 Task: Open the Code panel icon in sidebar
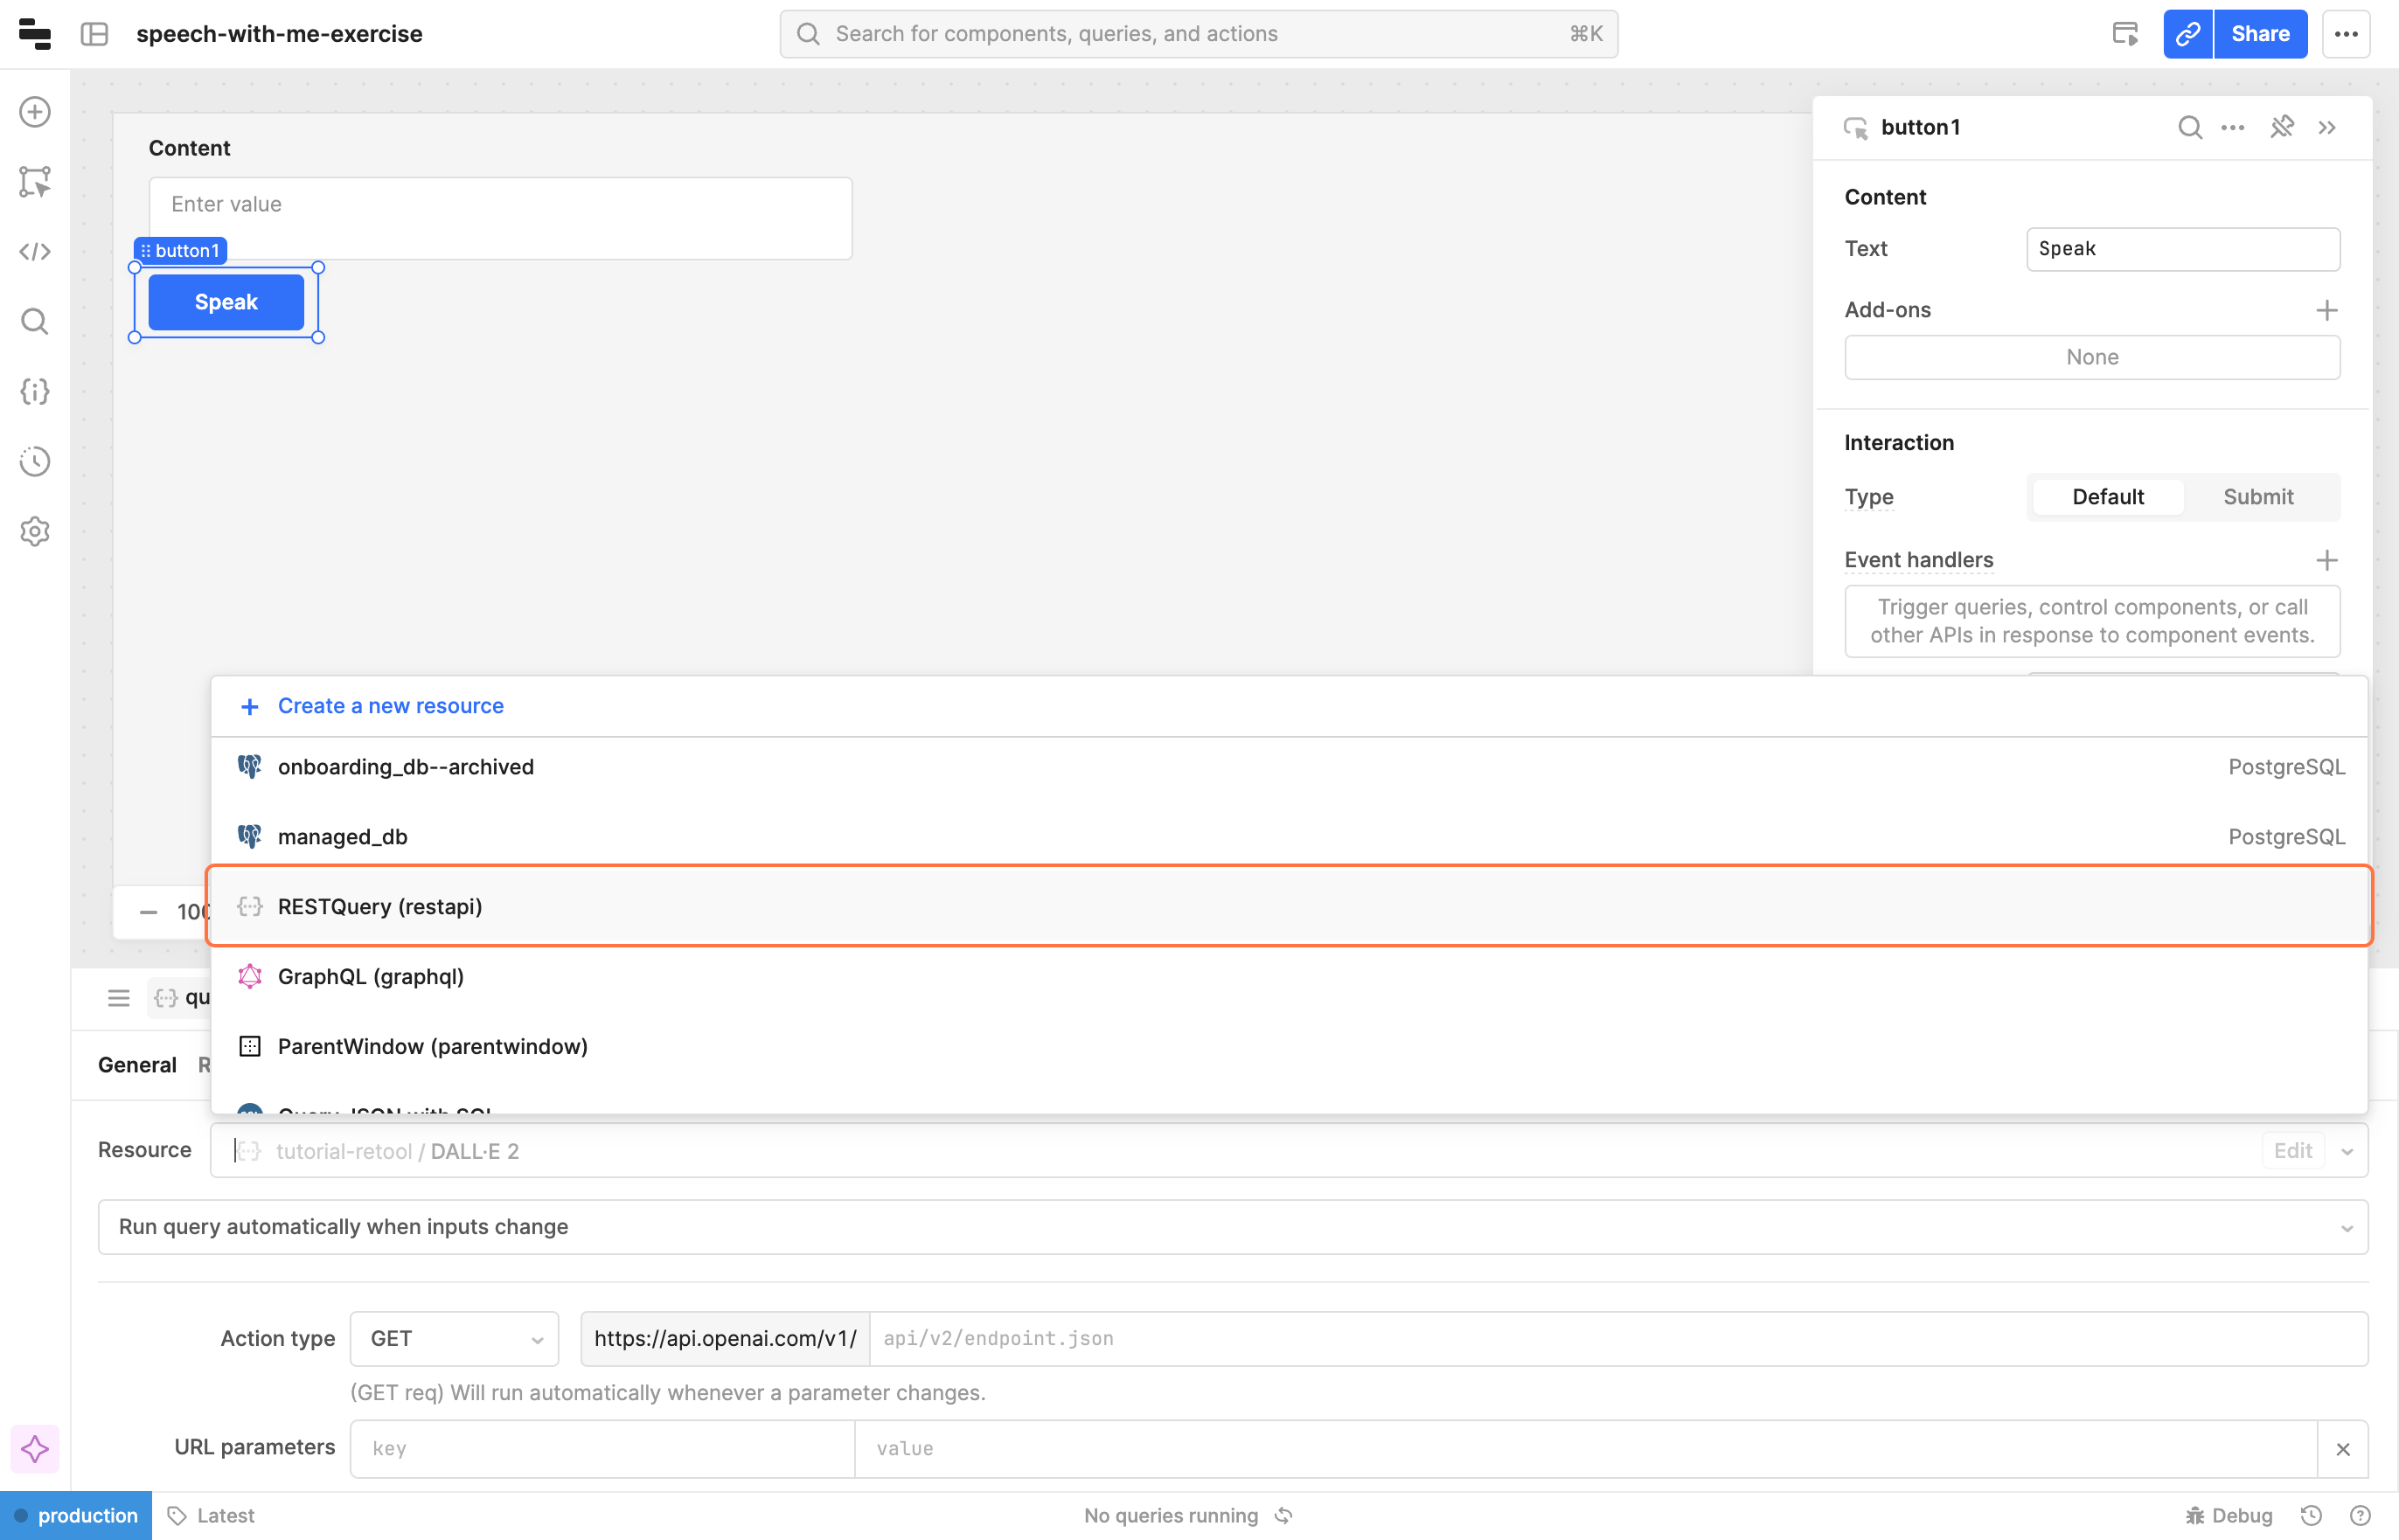click(35, 252)
